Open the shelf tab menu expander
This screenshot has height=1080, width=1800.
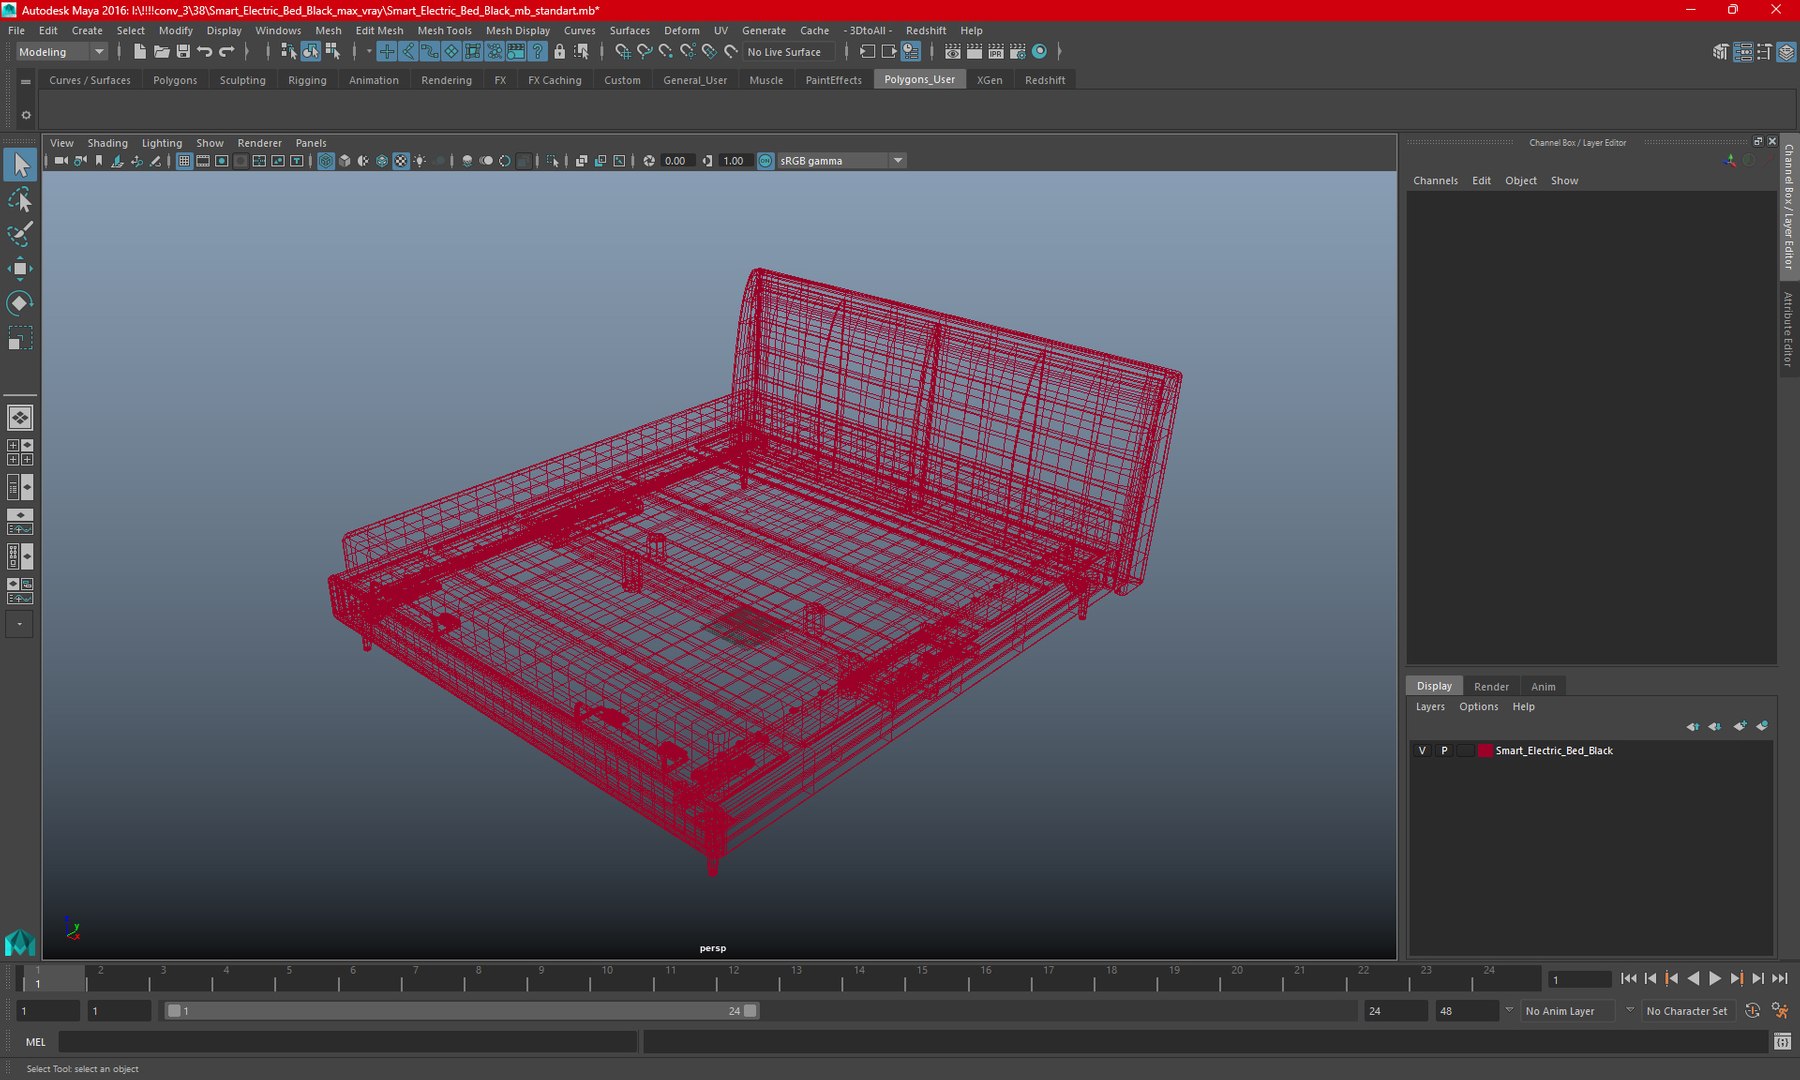26,81
